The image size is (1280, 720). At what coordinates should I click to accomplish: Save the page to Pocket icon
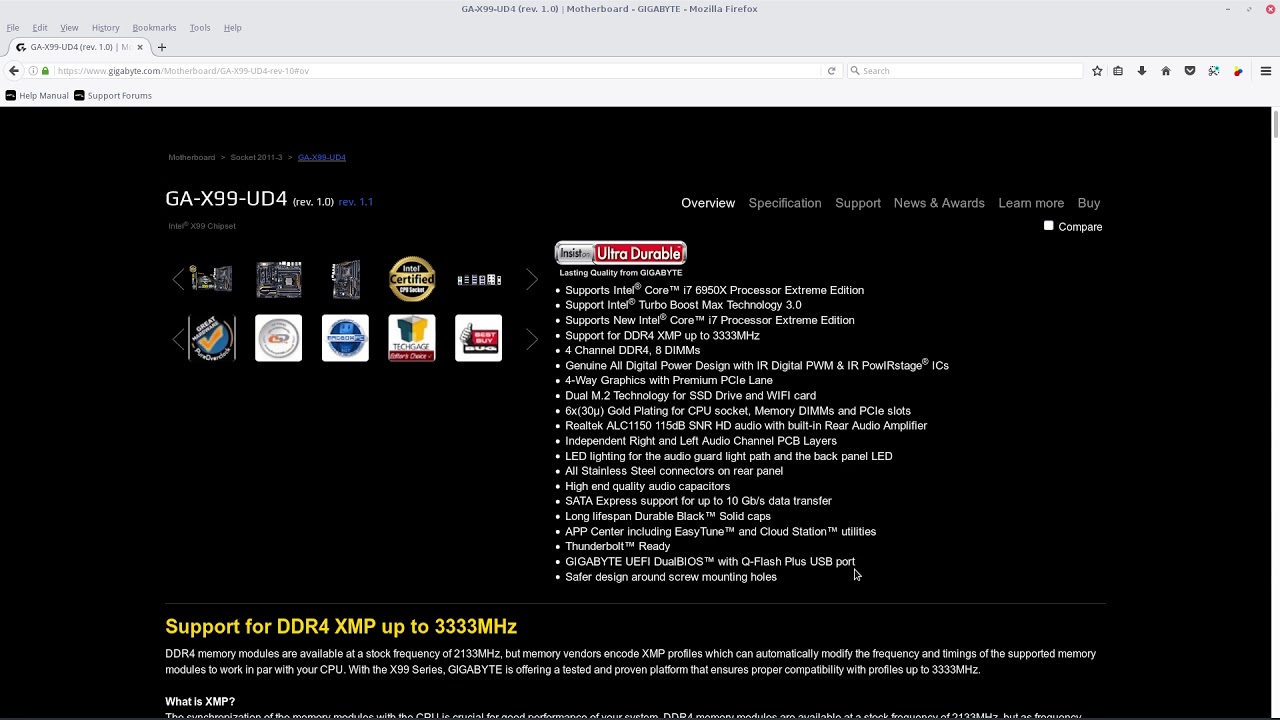1190,71
